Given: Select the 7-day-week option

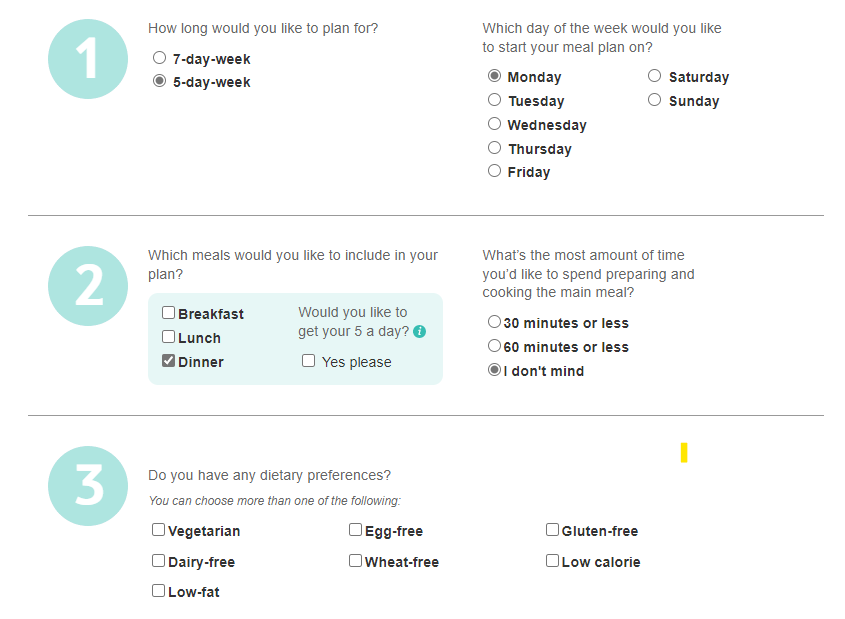Looking at the screenshot, I should tap(159, 57).
